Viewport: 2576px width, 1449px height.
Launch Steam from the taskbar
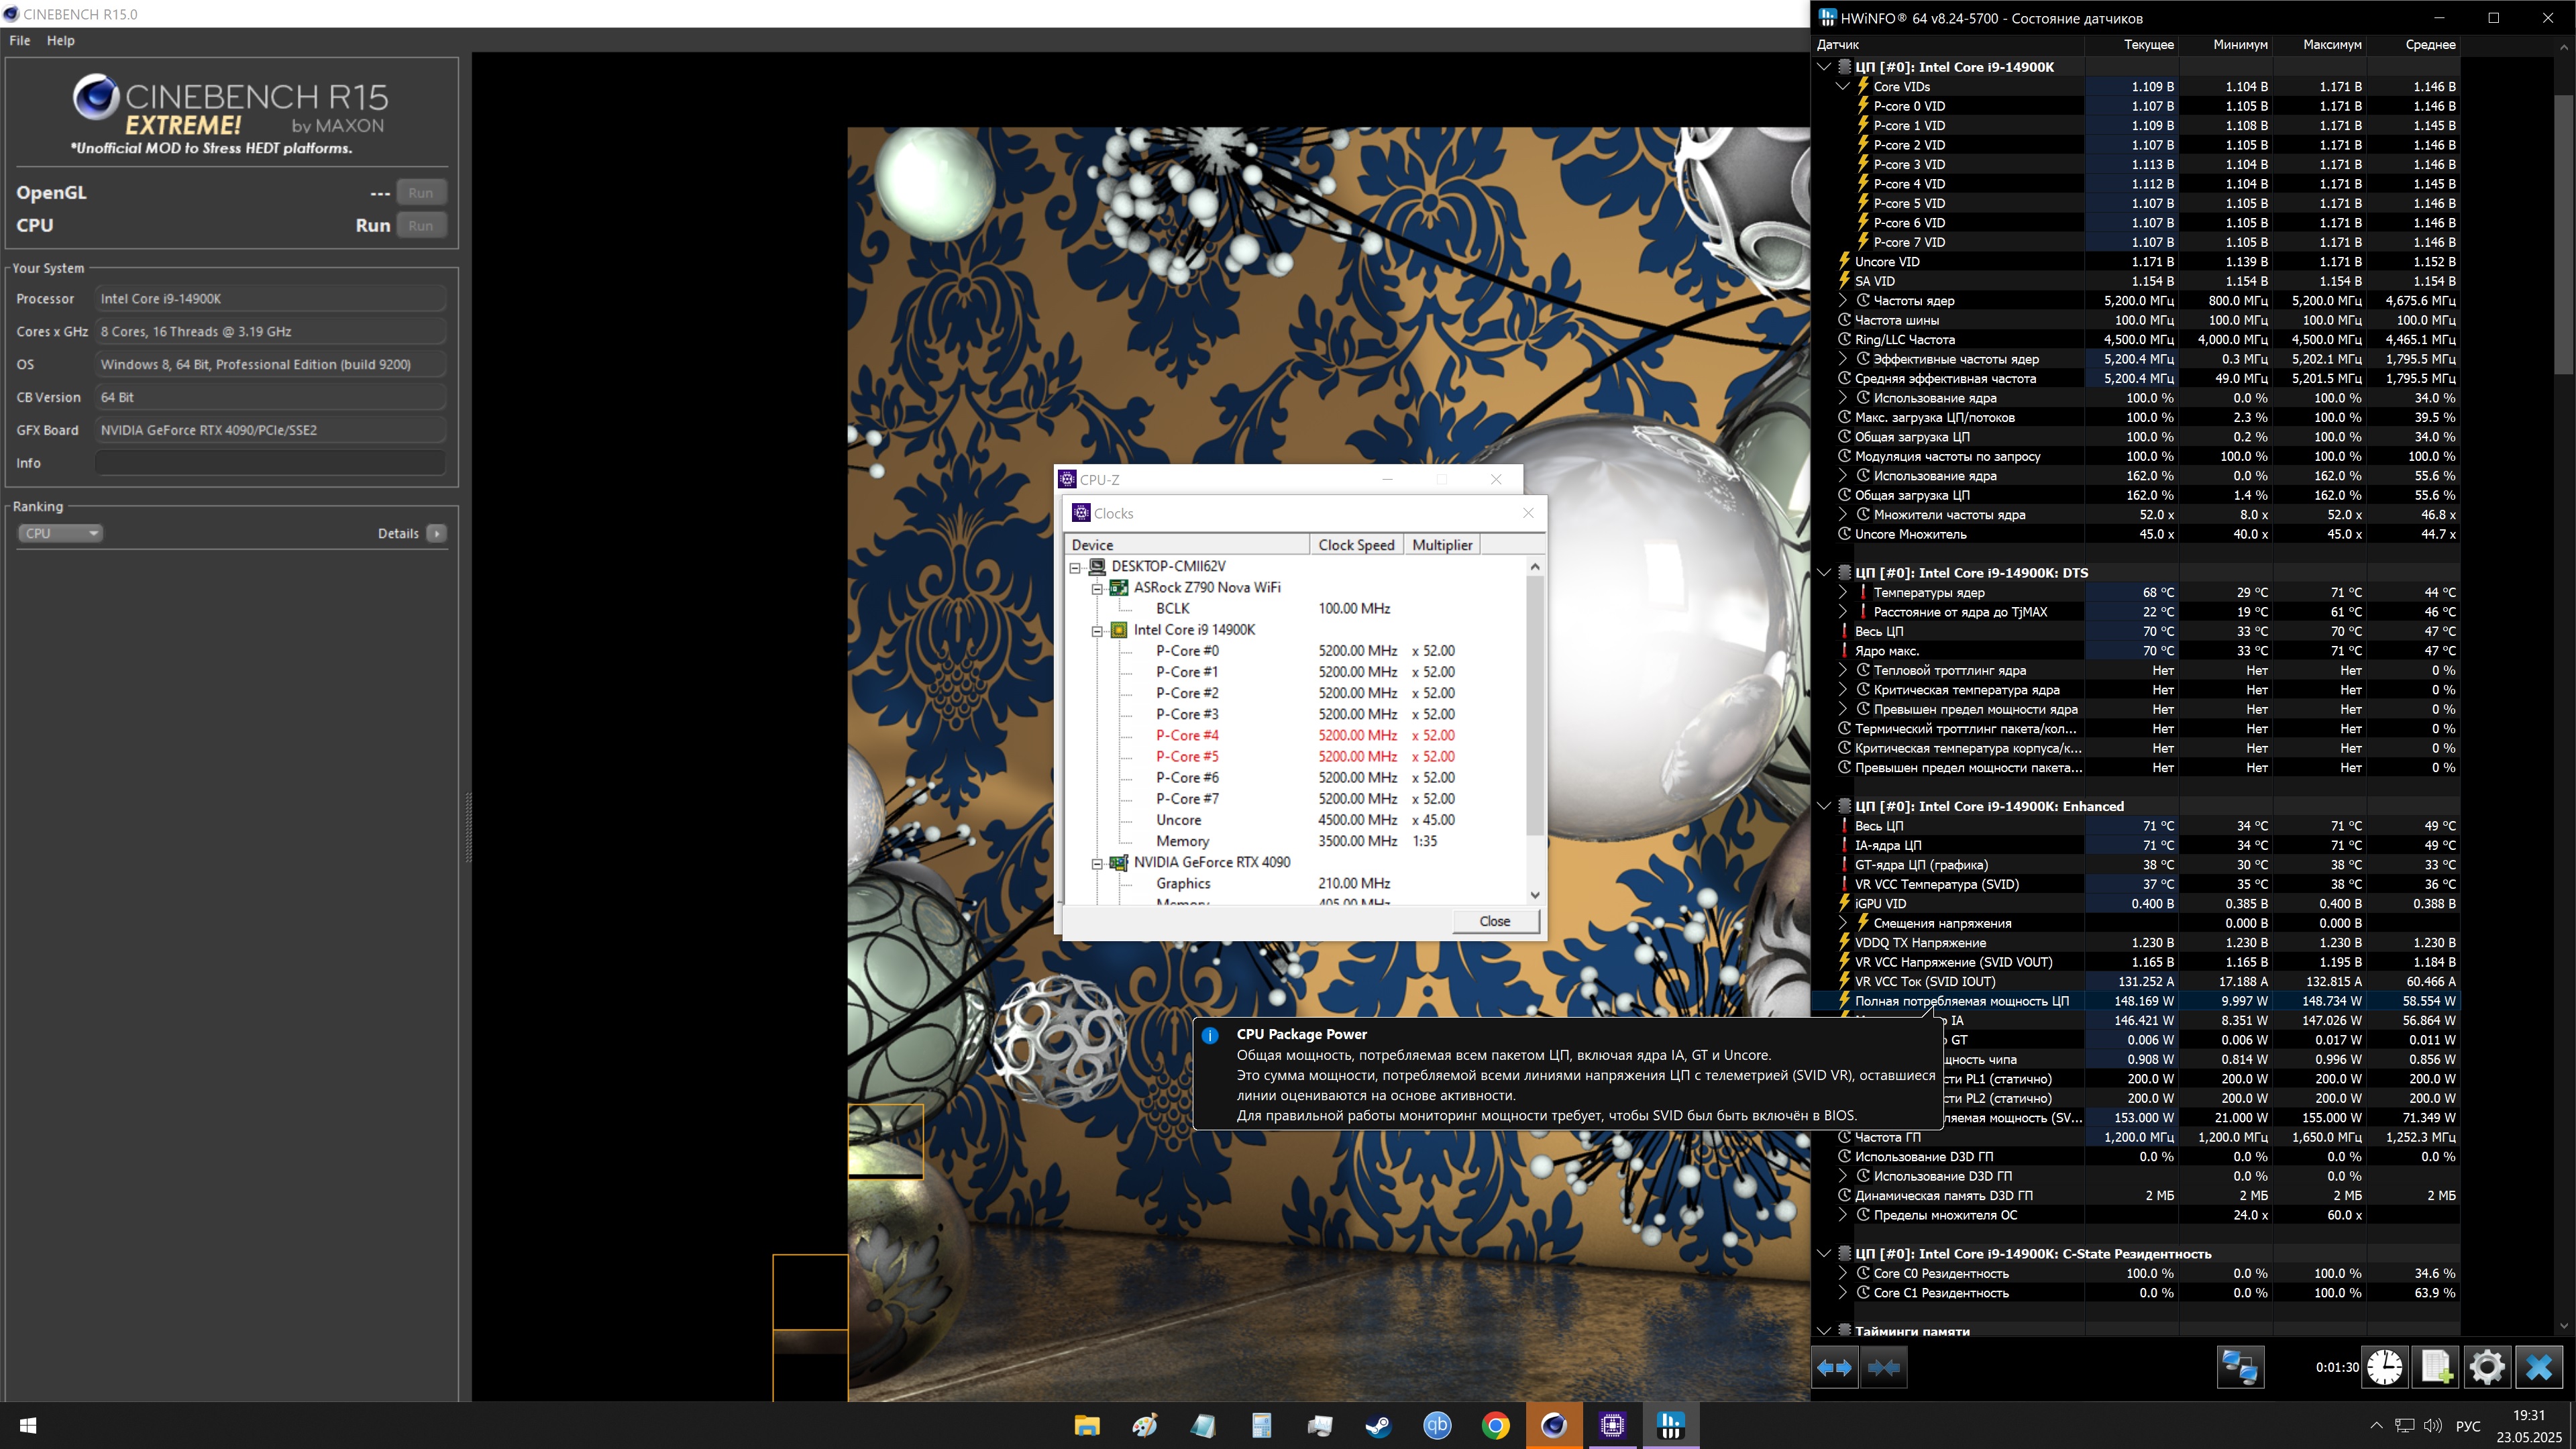(1378, 1425)
